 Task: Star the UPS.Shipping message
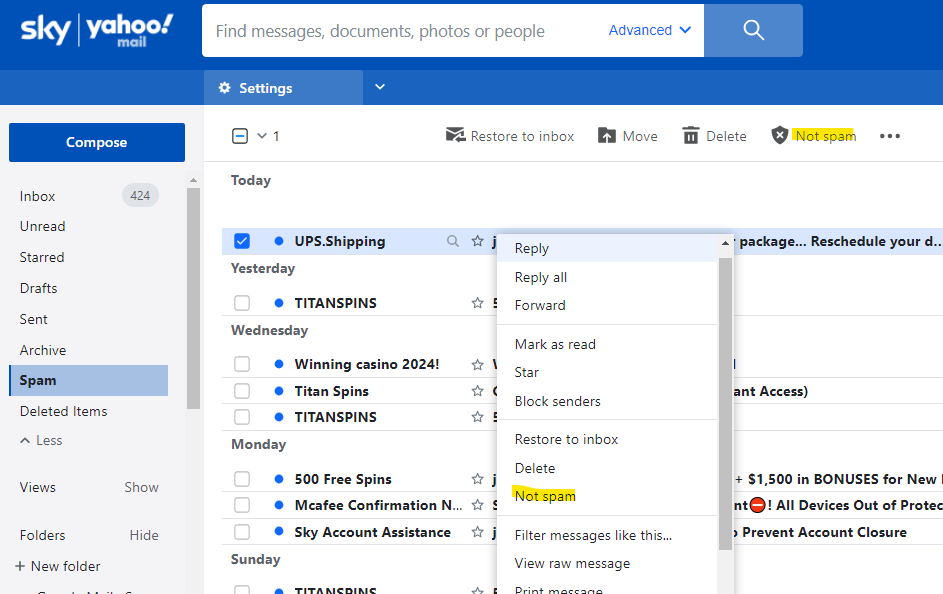pos(478,241)
